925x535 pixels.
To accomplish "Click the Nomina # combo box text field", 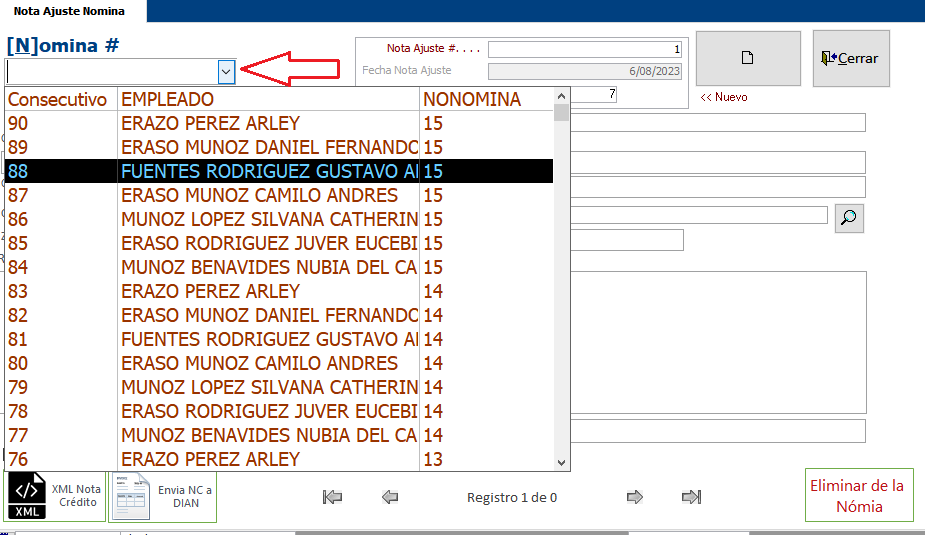I will tap(110, 71).
